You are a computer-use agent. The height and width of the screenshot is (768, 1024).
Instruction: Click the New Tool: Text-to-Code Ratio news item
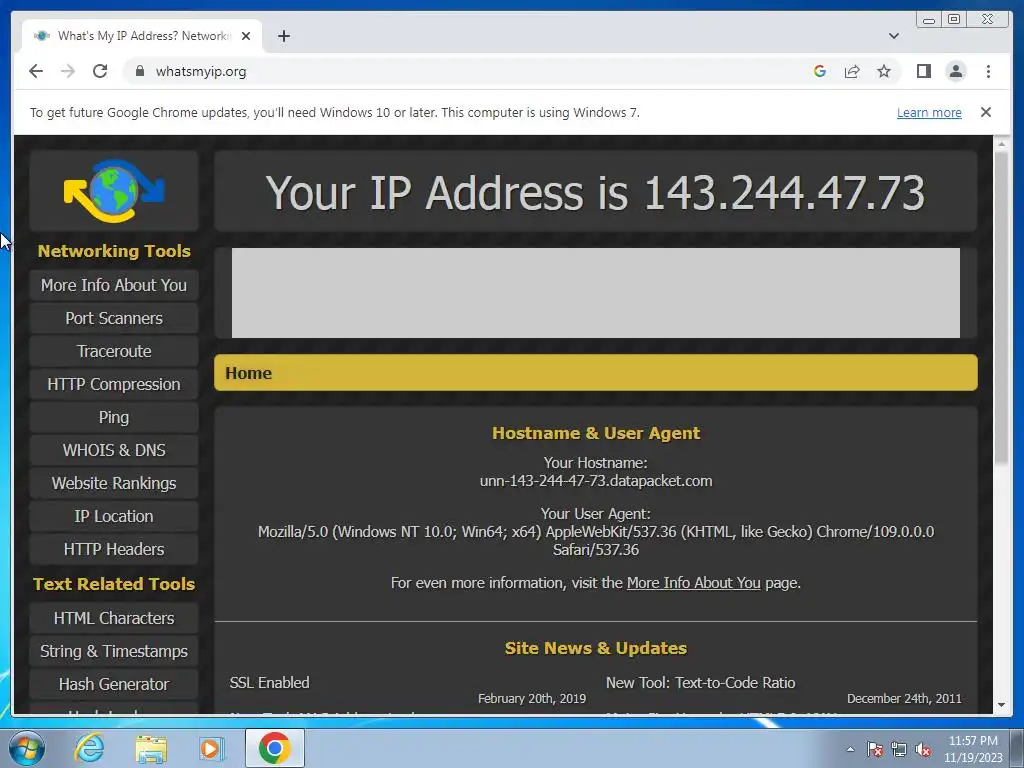(x=700, y=682)
